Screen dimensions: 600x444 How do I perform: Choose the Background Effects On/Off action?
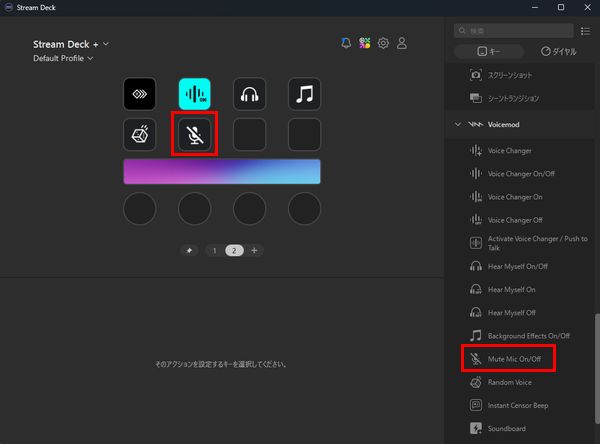point(520,336)
